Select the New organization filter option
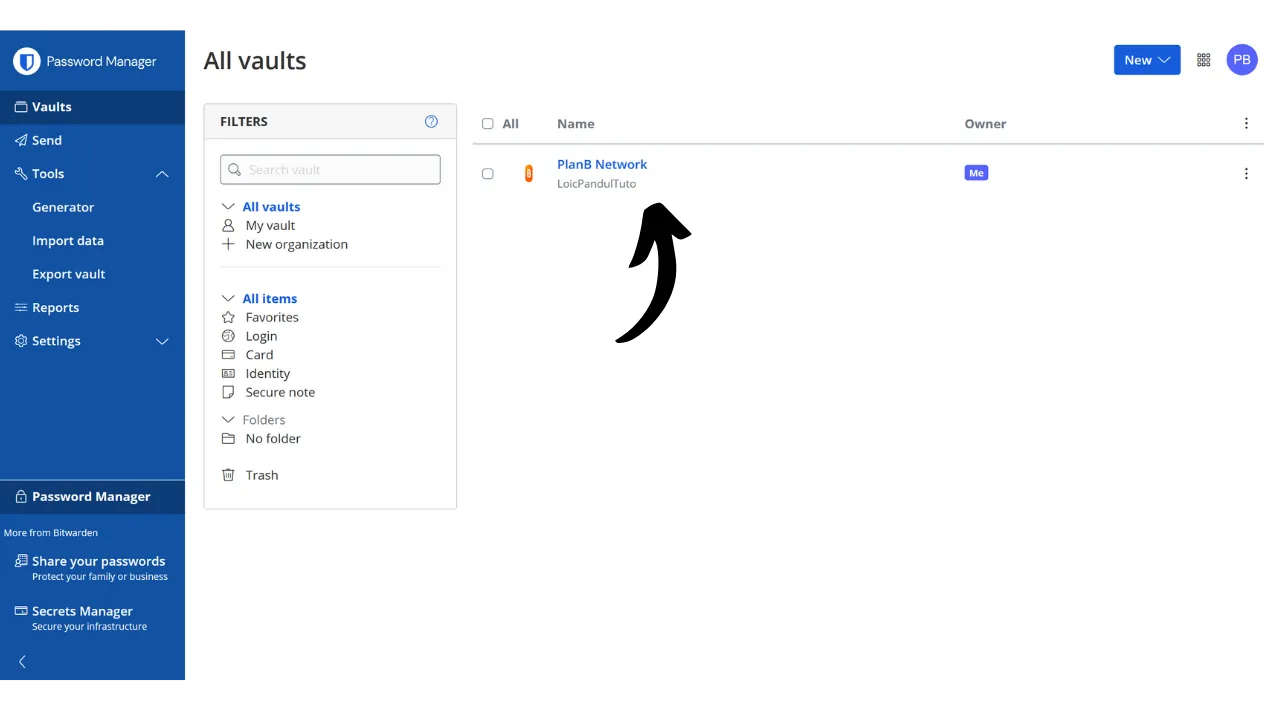The height and width of the screenshot is (711, 1280). (x=296, y=244)
